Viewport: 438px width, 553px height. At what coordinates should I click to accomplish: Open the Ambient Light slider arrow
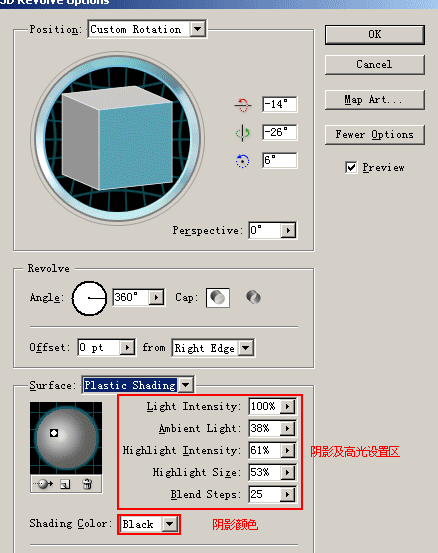point(288,429)
